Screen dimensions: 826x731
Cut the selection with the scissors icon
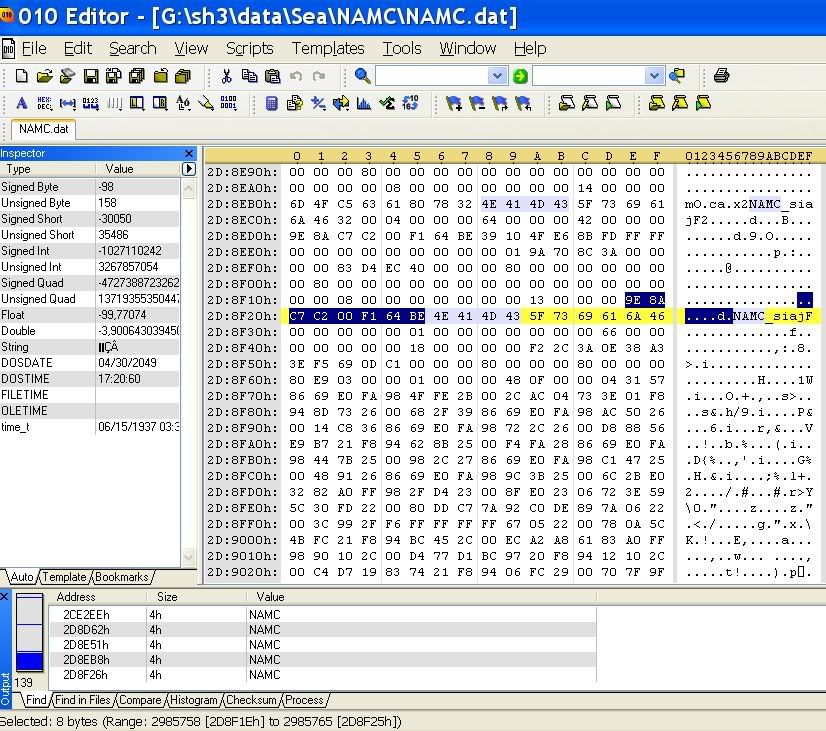tap(227, 76)
